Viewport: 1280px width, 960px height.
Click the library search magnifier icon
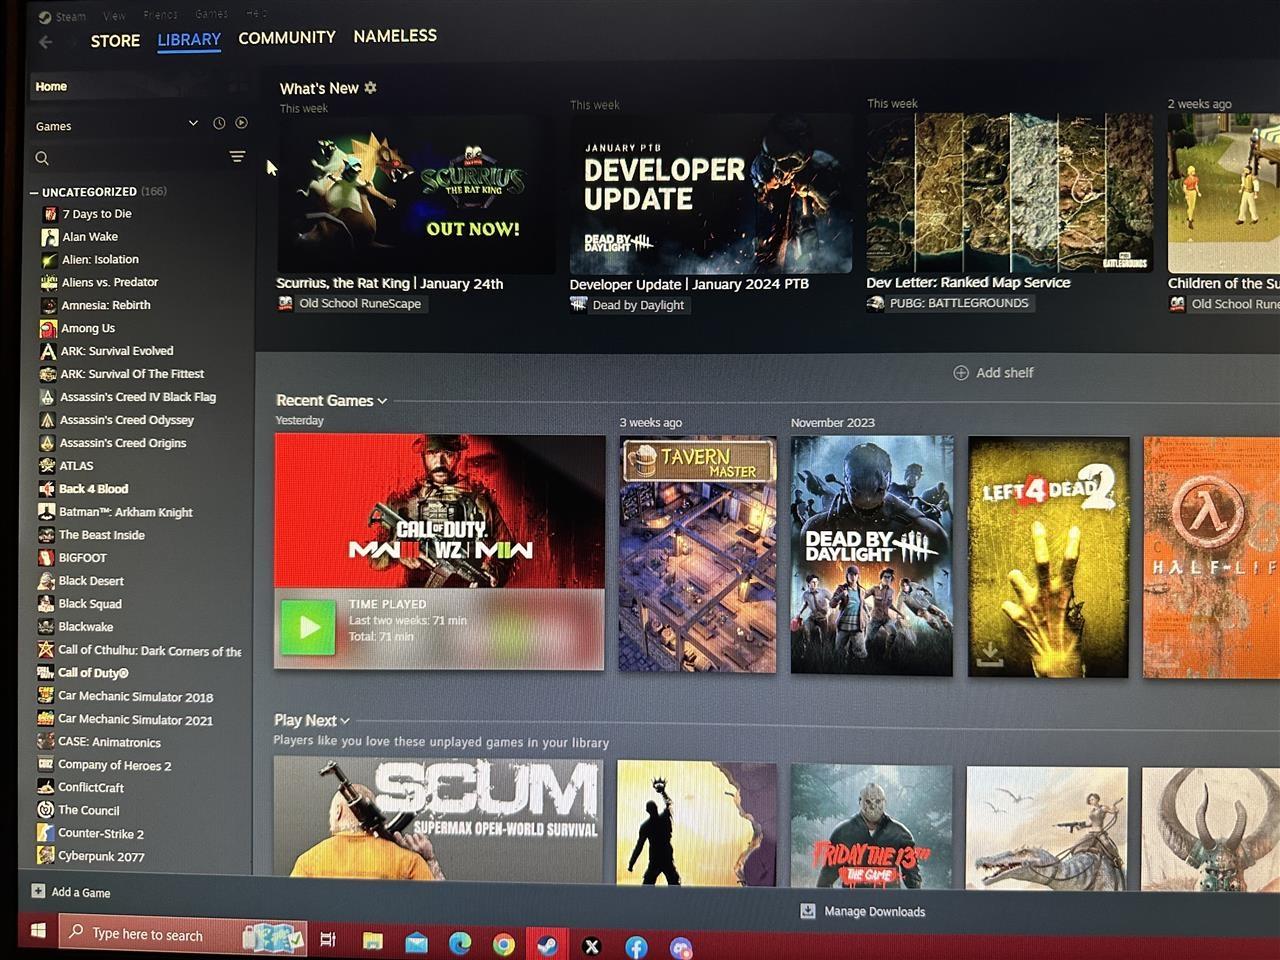coord(42,158)
